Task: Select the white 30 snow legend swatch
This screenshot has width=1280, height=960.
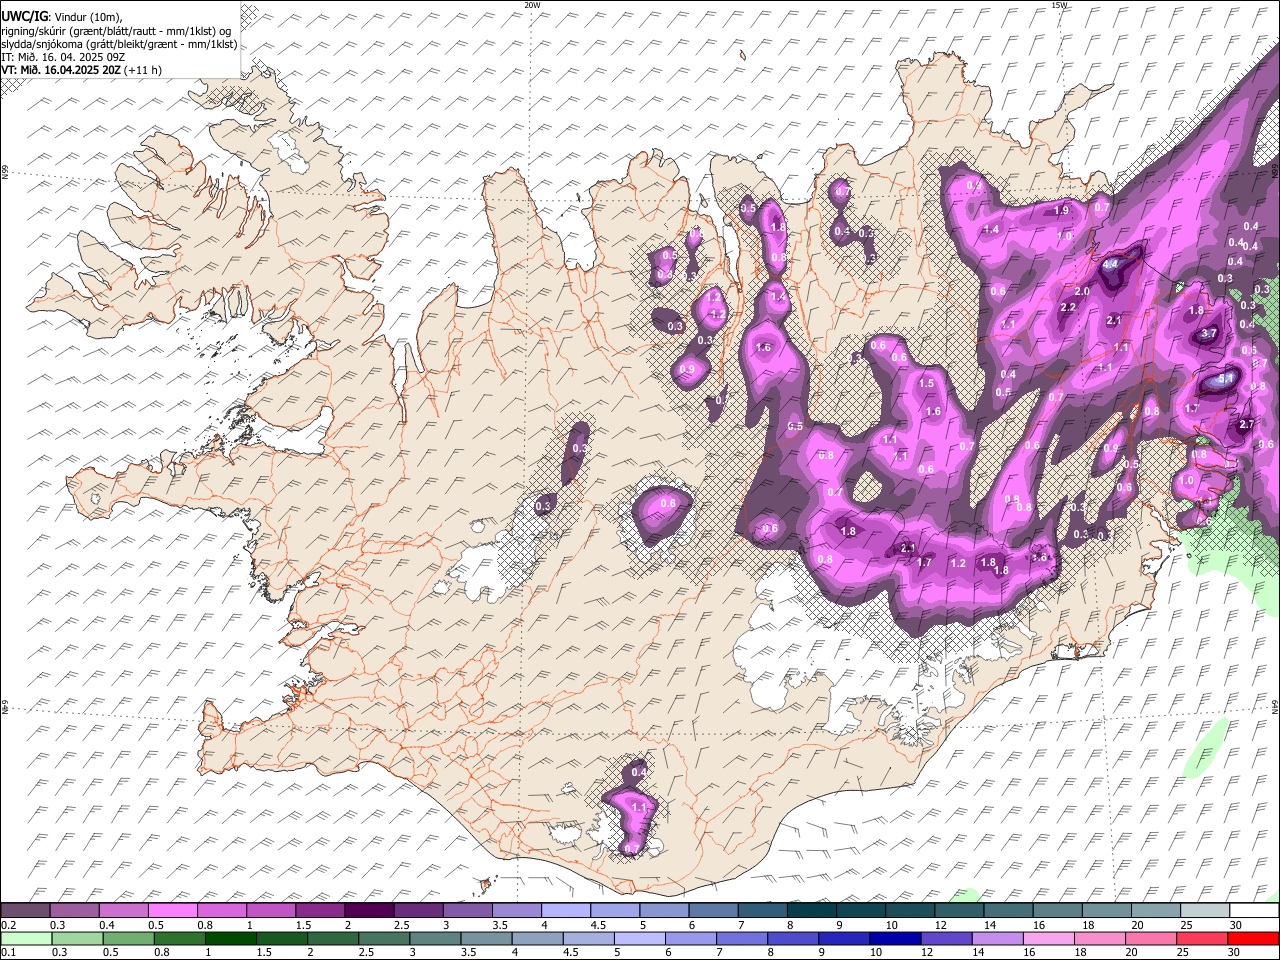Action: pyautogui.click(x=1254, y=911)
